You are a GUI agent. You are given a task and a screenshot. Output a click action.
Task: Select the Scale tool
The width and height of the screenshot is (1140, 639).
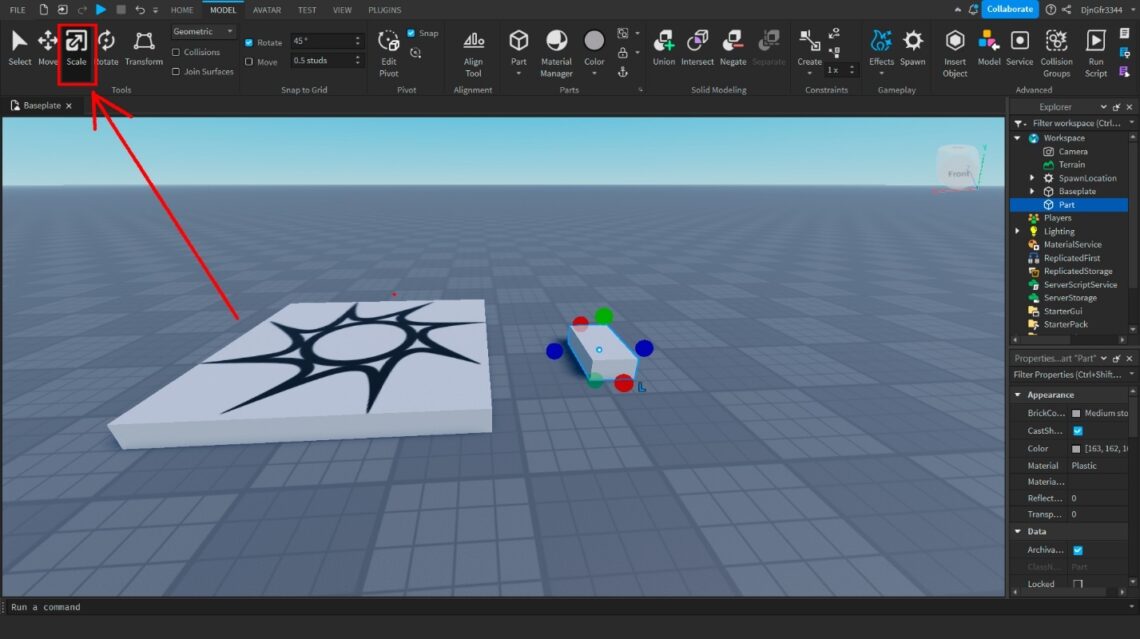[x=76, y=47]
